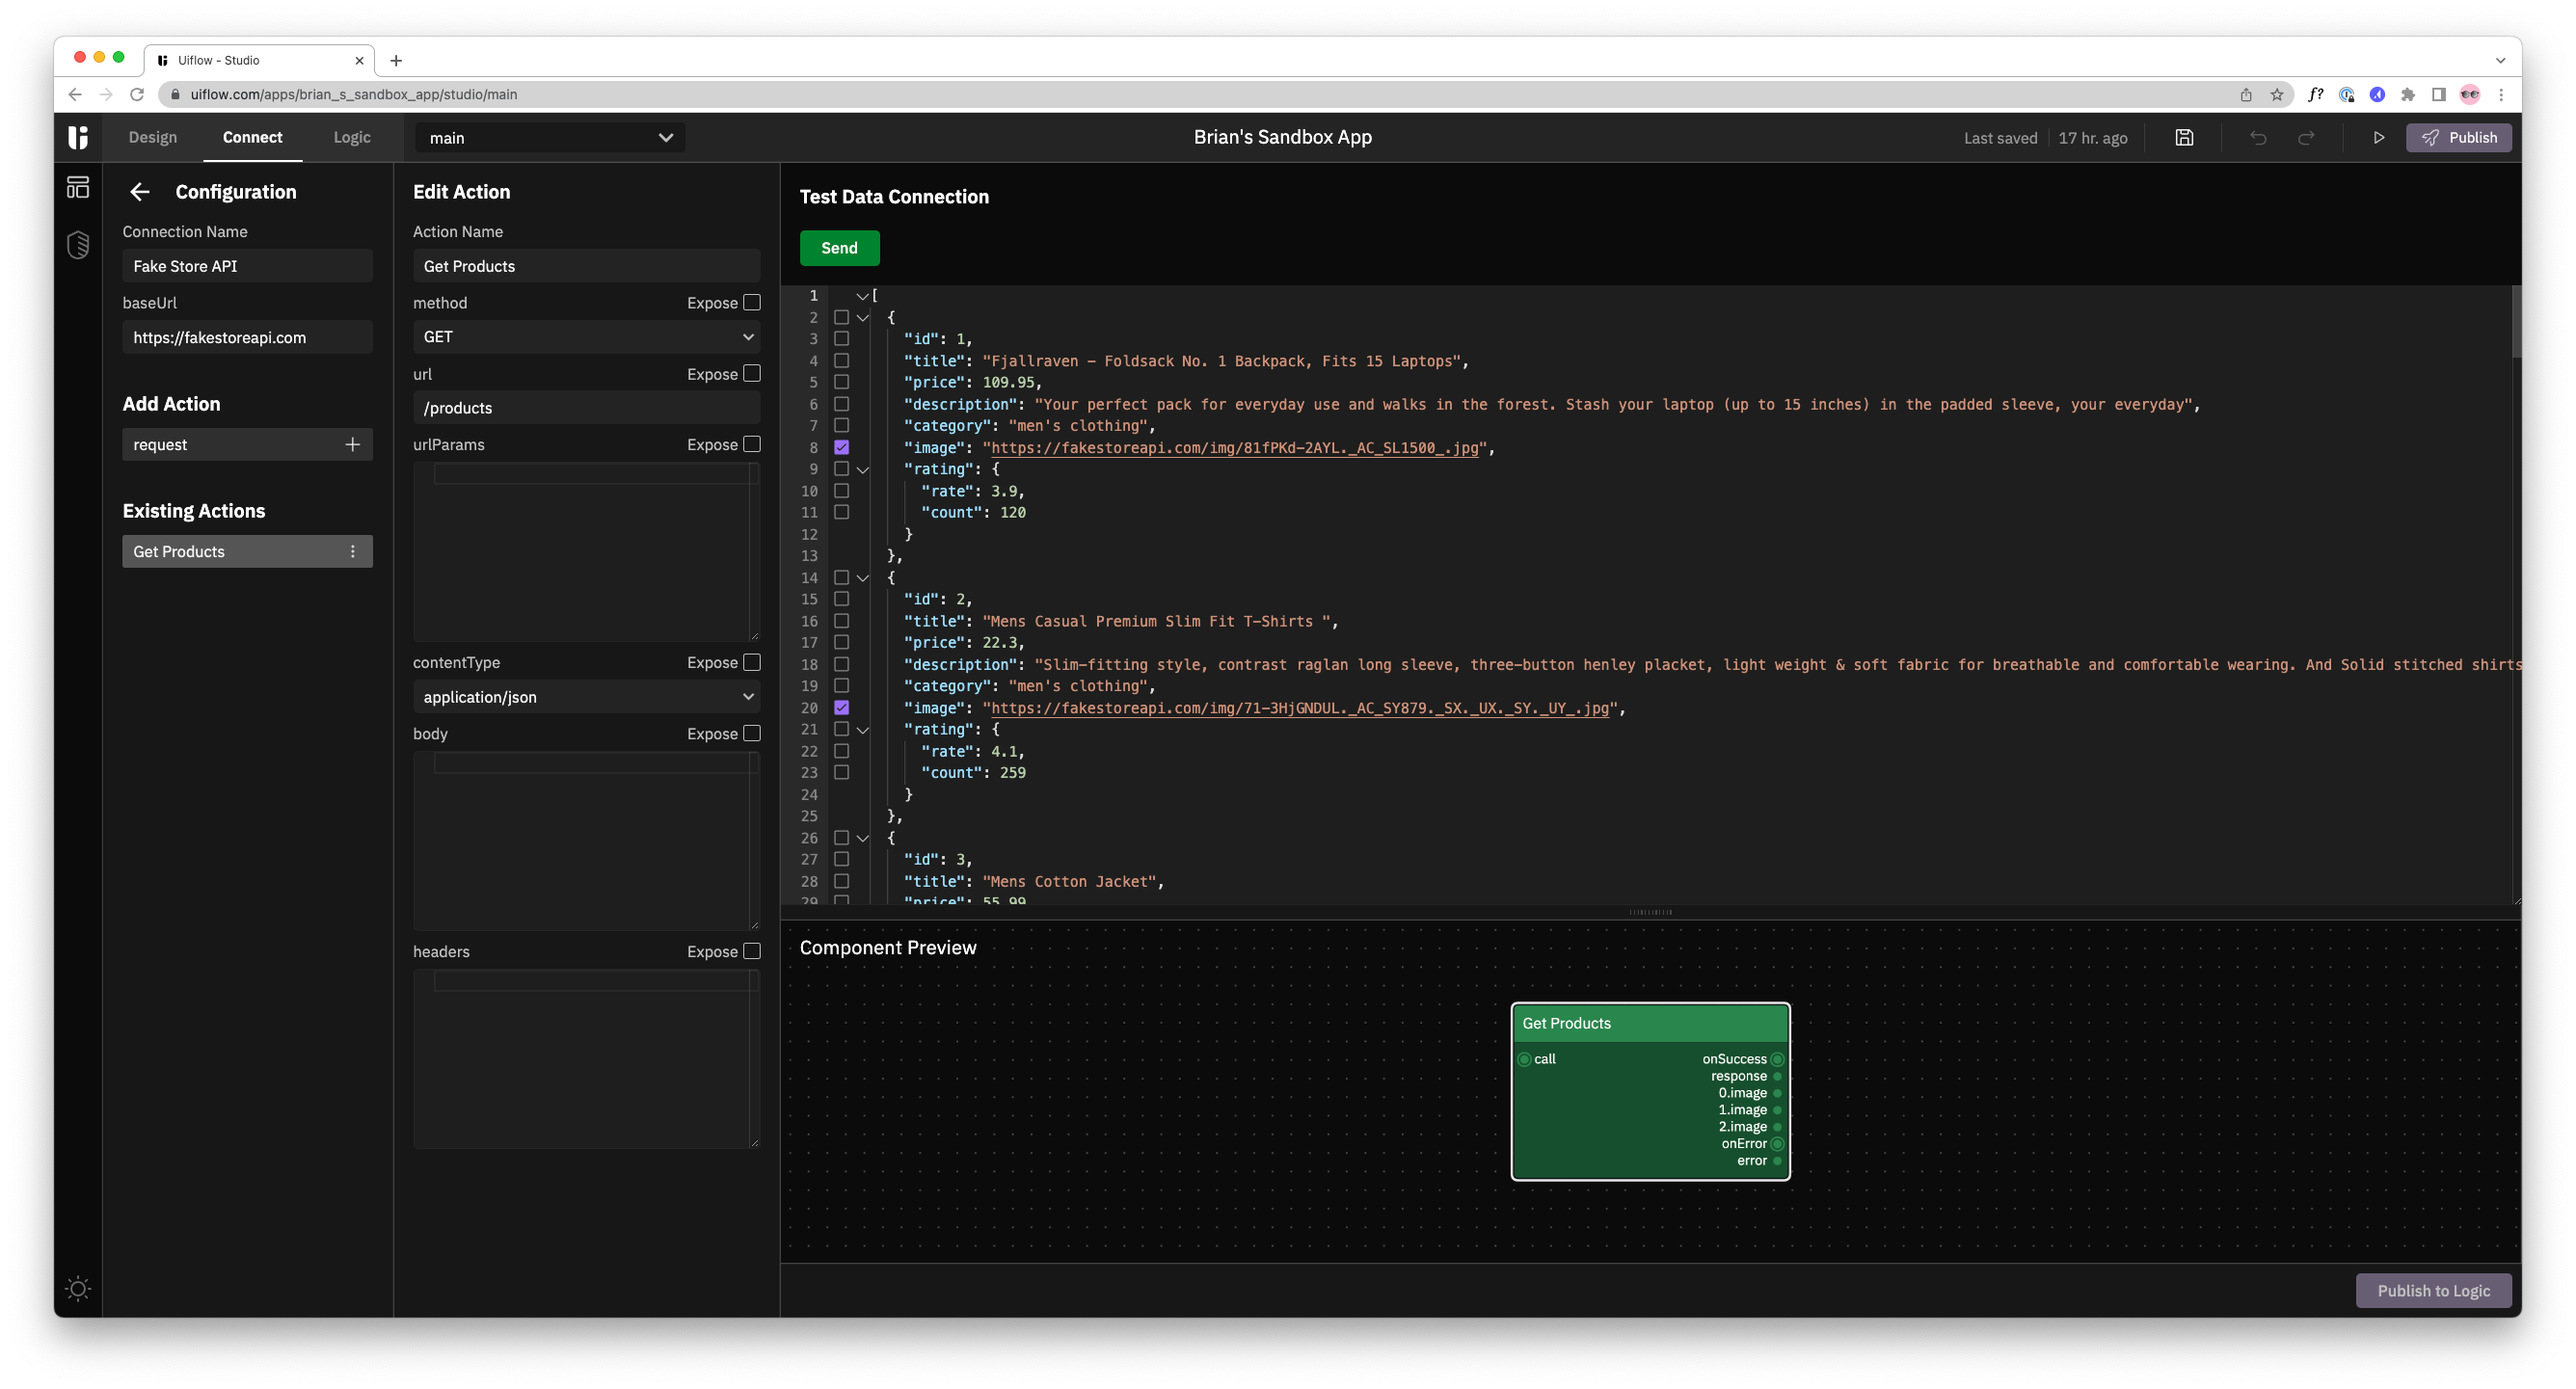
Task: Redo the last change
Action: coord(2306,138)
